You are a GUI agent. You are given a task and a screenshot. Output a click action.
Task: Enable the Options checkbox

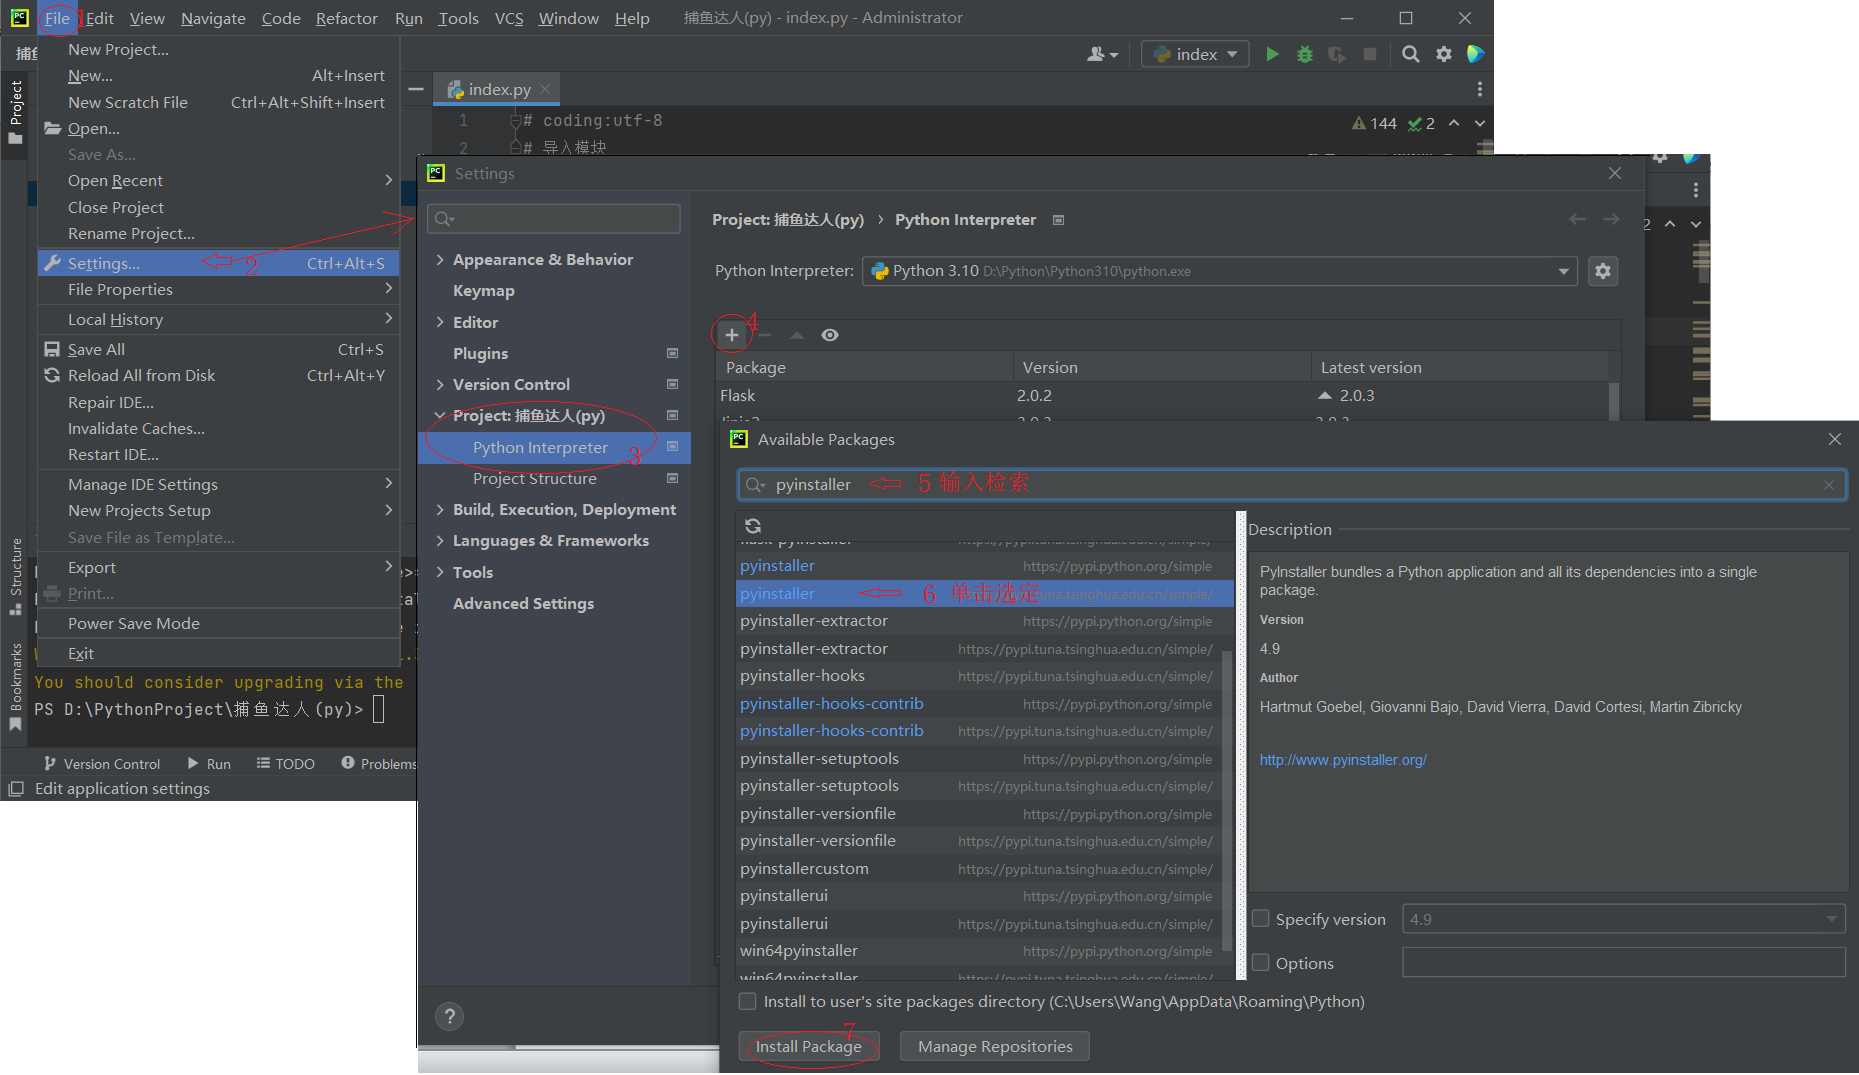[x=1261, y=962]
